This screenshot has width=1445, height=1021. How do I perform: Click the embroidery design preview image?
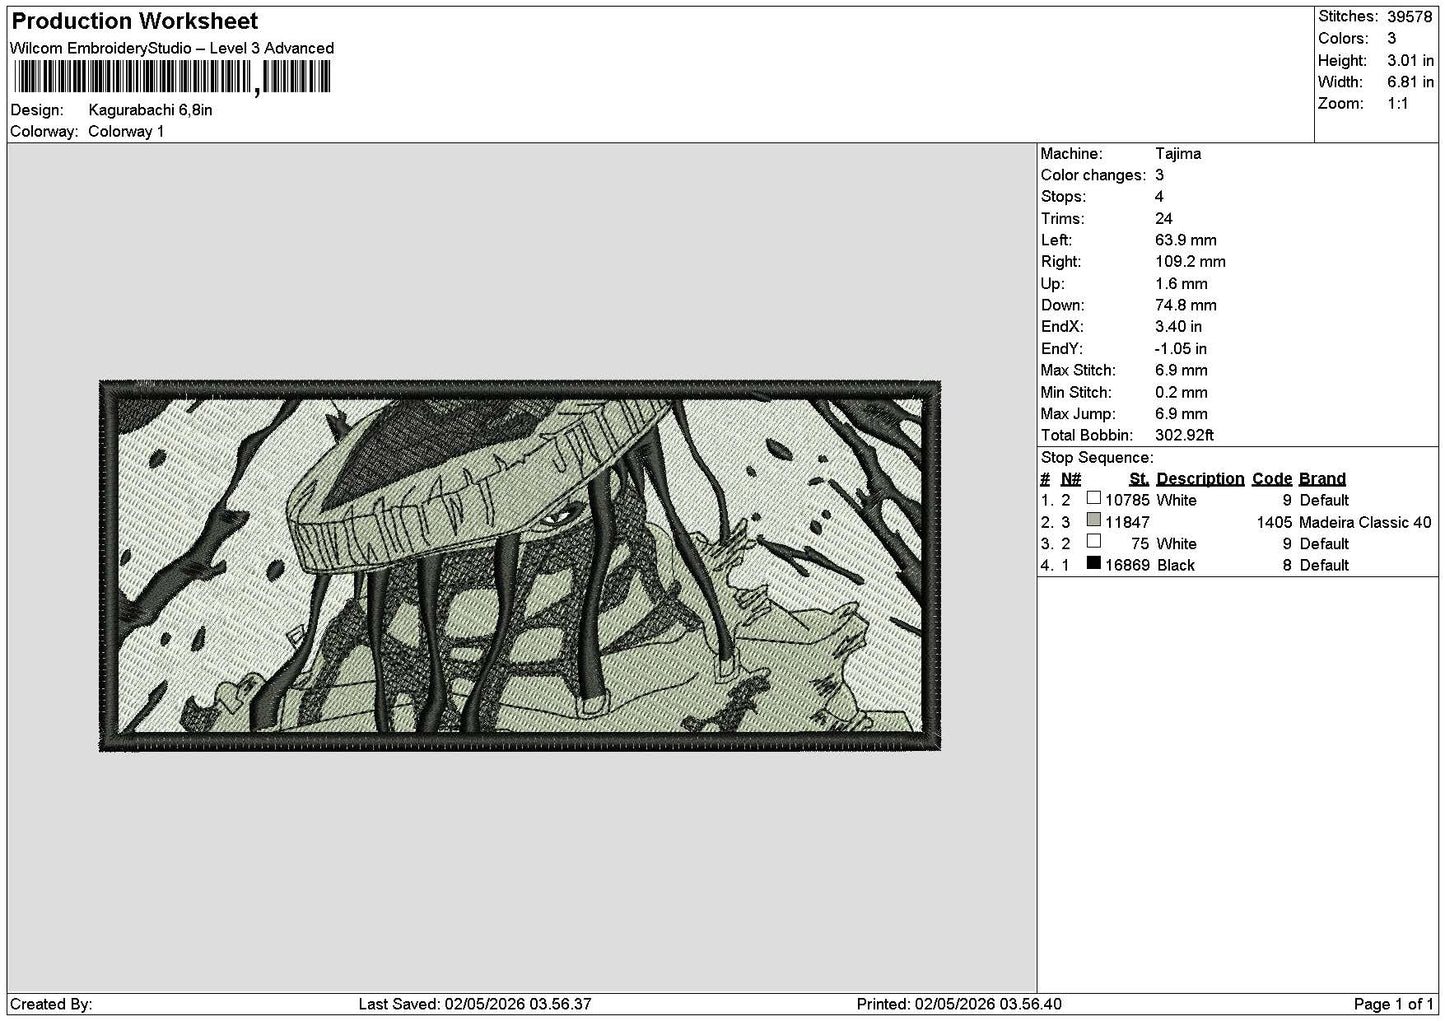(x=520, y=566)
